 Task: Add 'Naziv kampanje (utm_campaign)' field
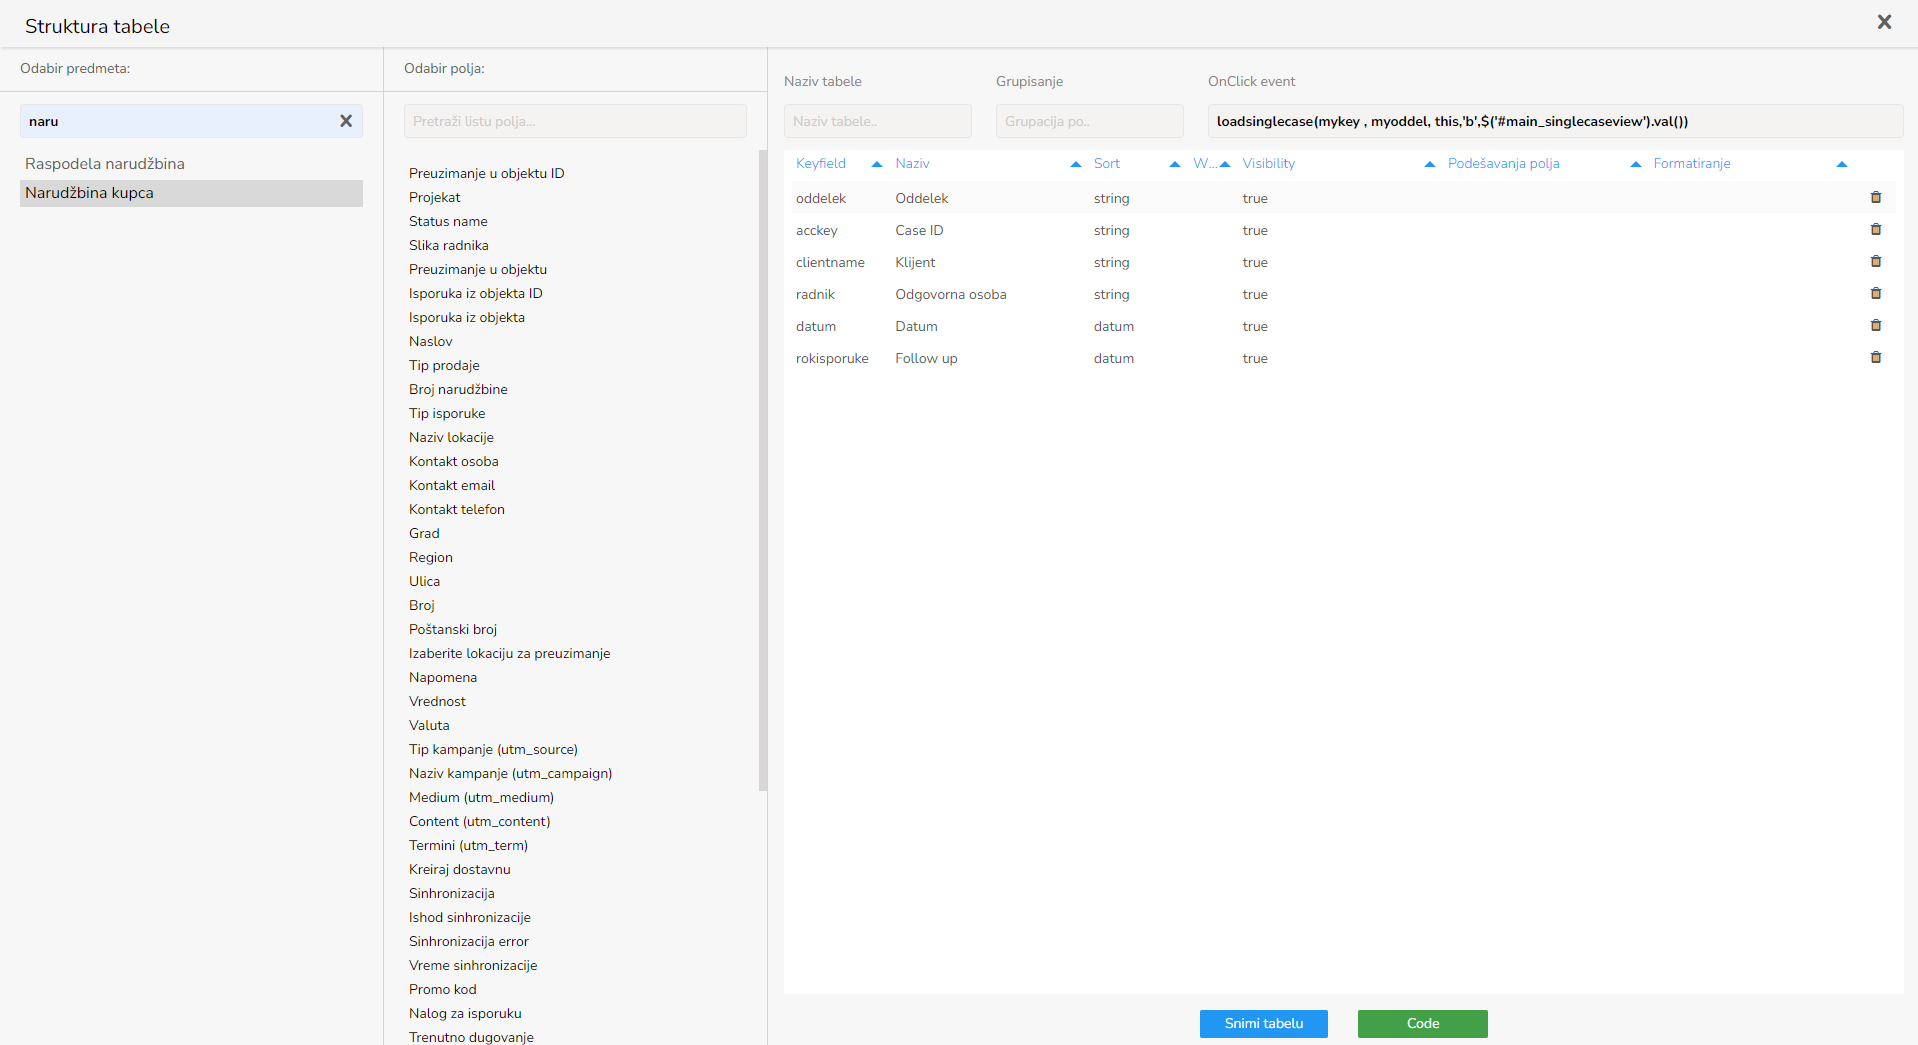point(511,774)
